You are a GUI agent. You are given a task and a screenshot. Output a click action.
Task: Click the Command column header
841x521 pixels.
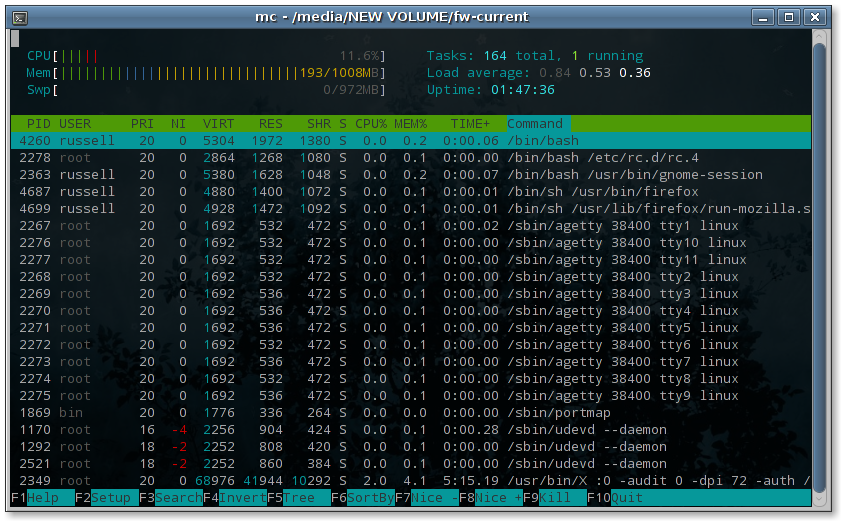[538, 124]
